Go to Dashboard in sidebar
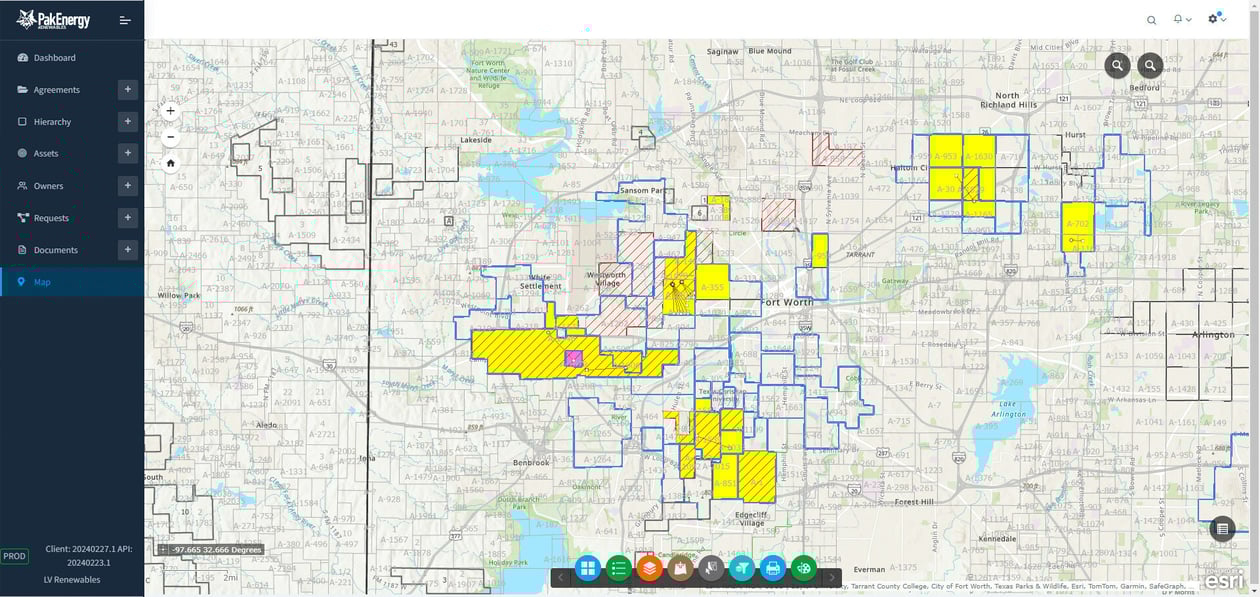This screenshot has width=1260, height=597. [54, 58]
